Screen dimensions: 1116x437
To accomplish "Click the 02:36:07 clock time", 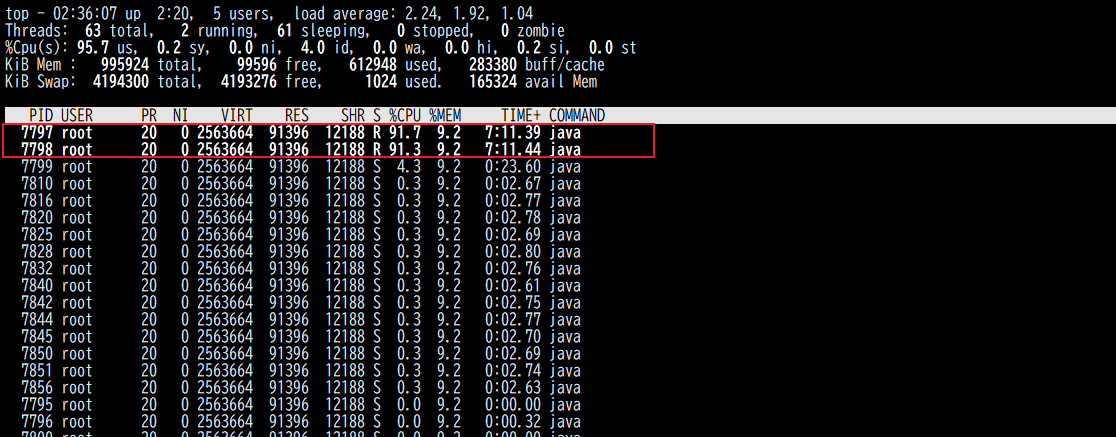I will (x=85, y=14).
